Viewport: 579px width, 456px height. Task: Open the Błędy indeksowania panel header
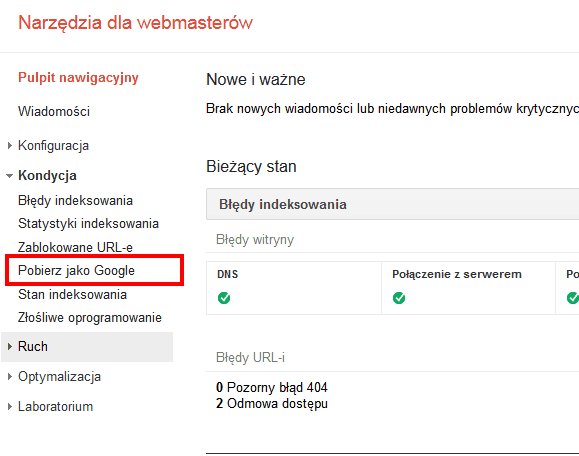tap(393, 204)
